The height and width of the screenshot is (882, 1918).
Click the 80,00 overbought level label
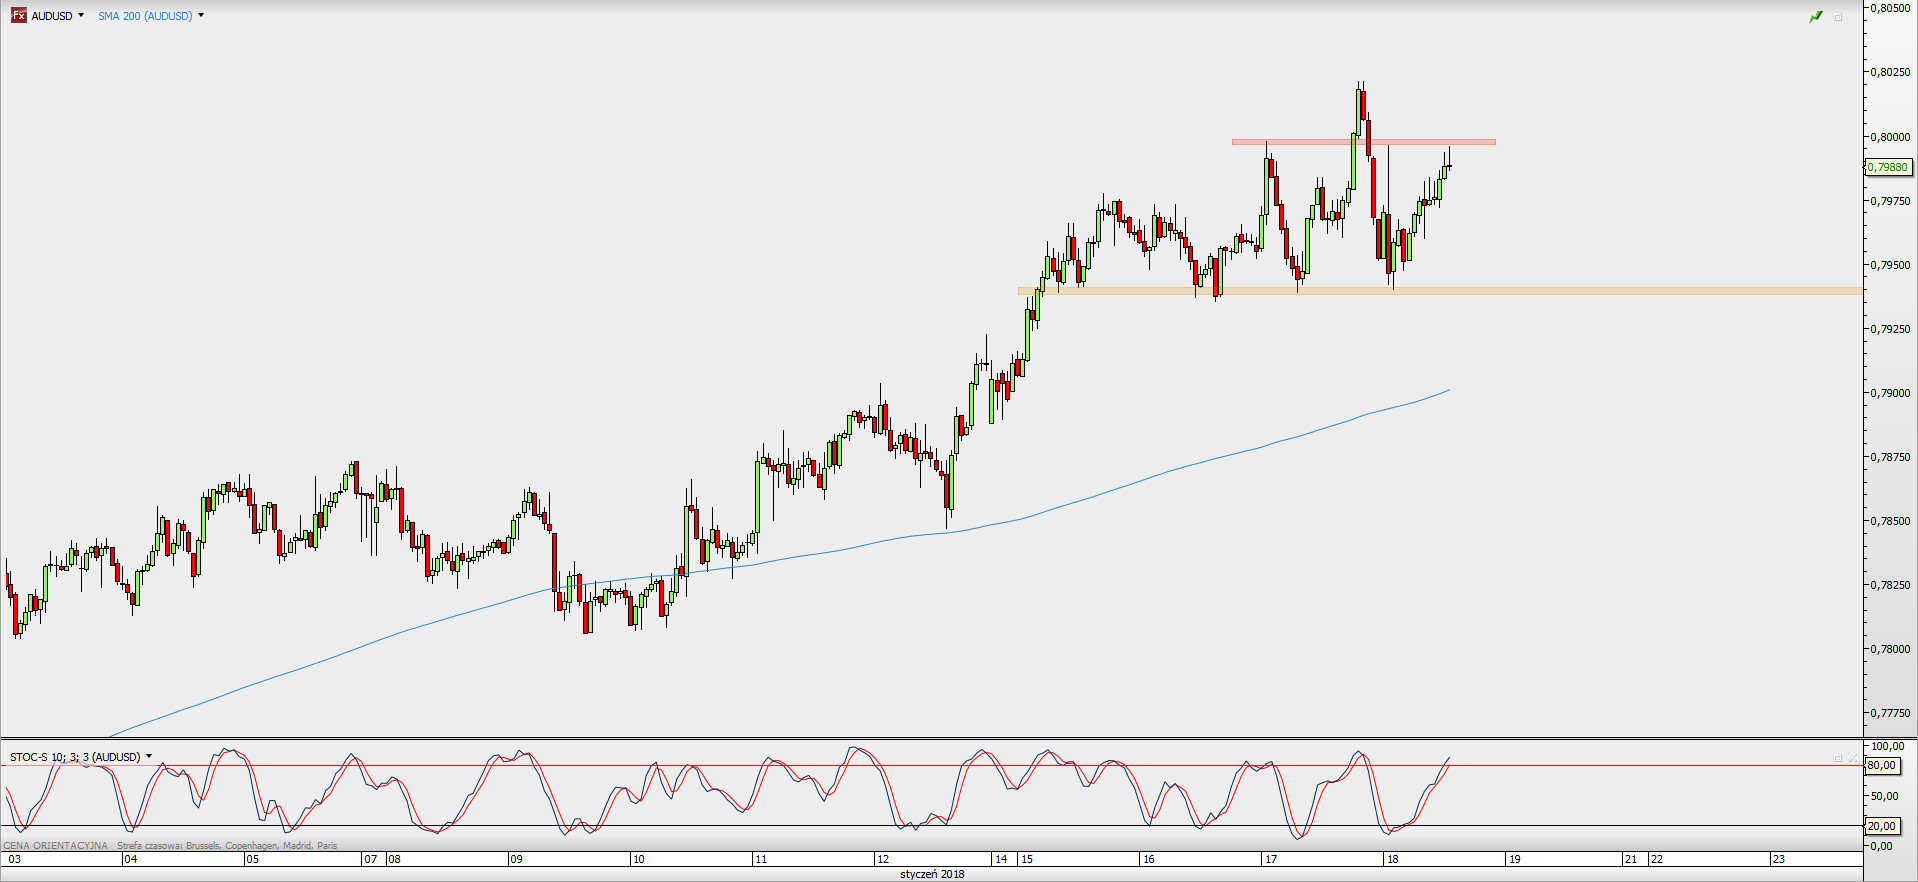tap(1882, 765)
